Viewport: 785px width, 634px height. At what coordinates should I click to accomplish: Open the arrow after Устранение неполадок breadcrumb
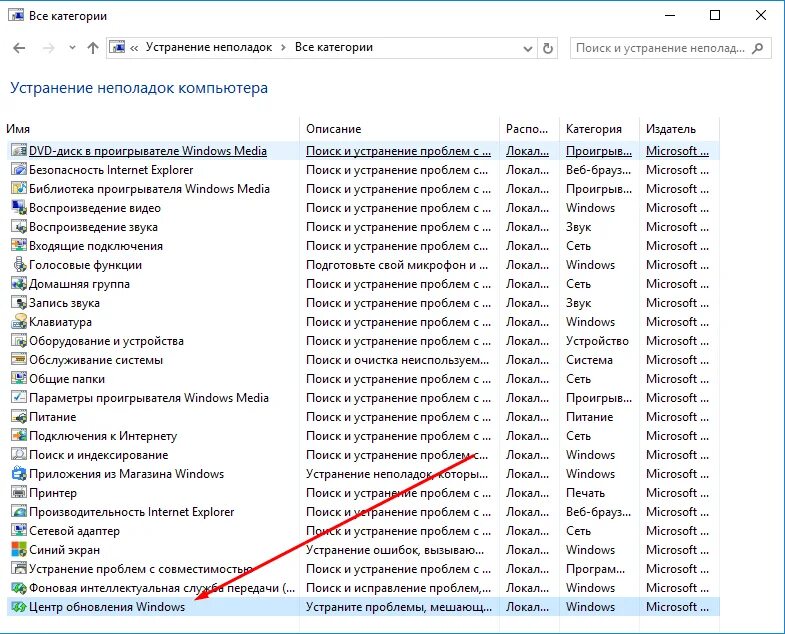click(283, 48)
